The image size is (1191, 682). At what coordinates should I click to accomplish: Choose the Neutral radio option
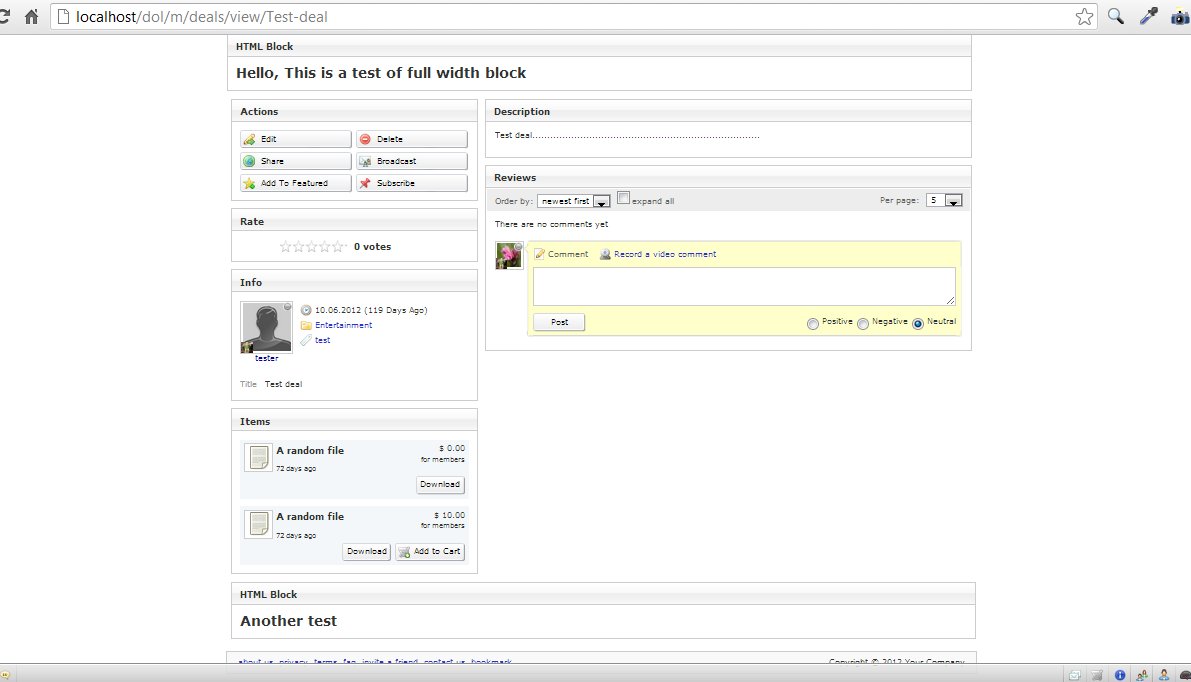(x=918, y=323)
